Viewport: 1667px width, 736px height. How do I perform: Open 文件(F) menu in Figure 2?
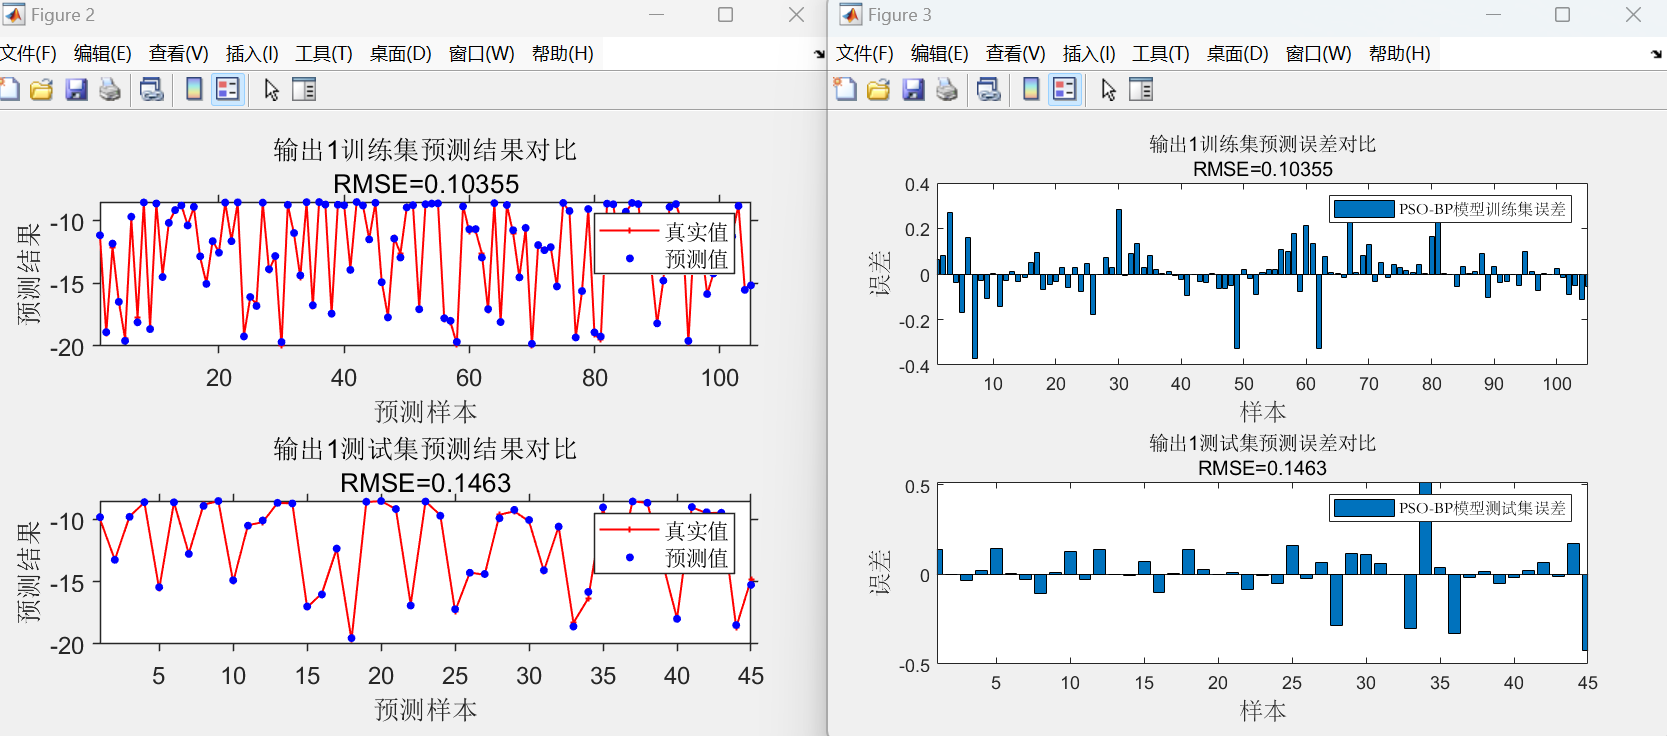coord(28,54)
